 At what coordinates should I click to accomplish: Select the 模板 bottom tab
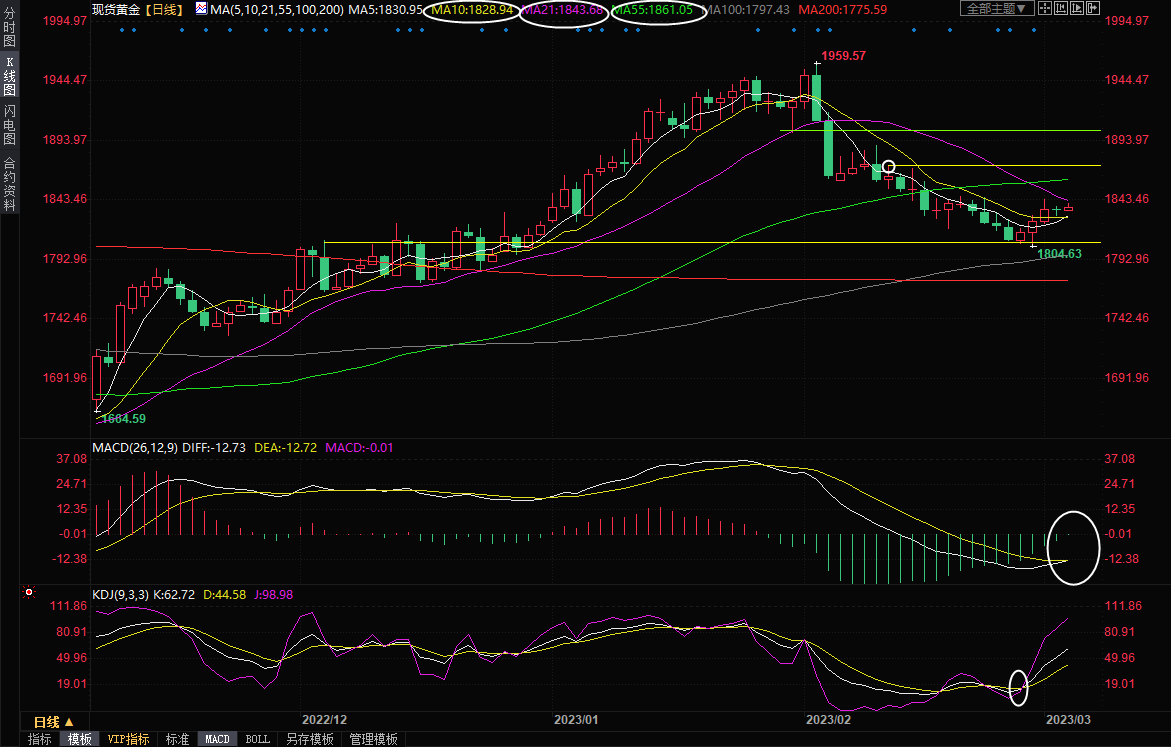click(79, 739)
